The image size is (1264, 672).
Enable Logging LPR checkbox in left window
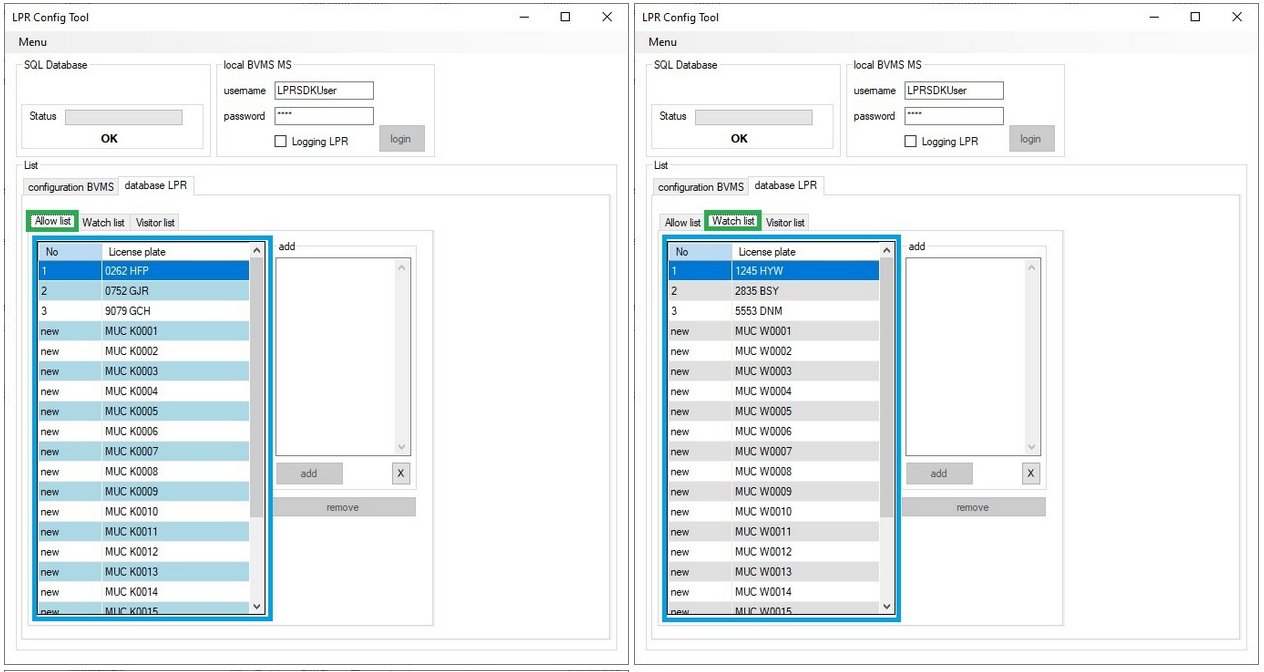tap(281, 142)
